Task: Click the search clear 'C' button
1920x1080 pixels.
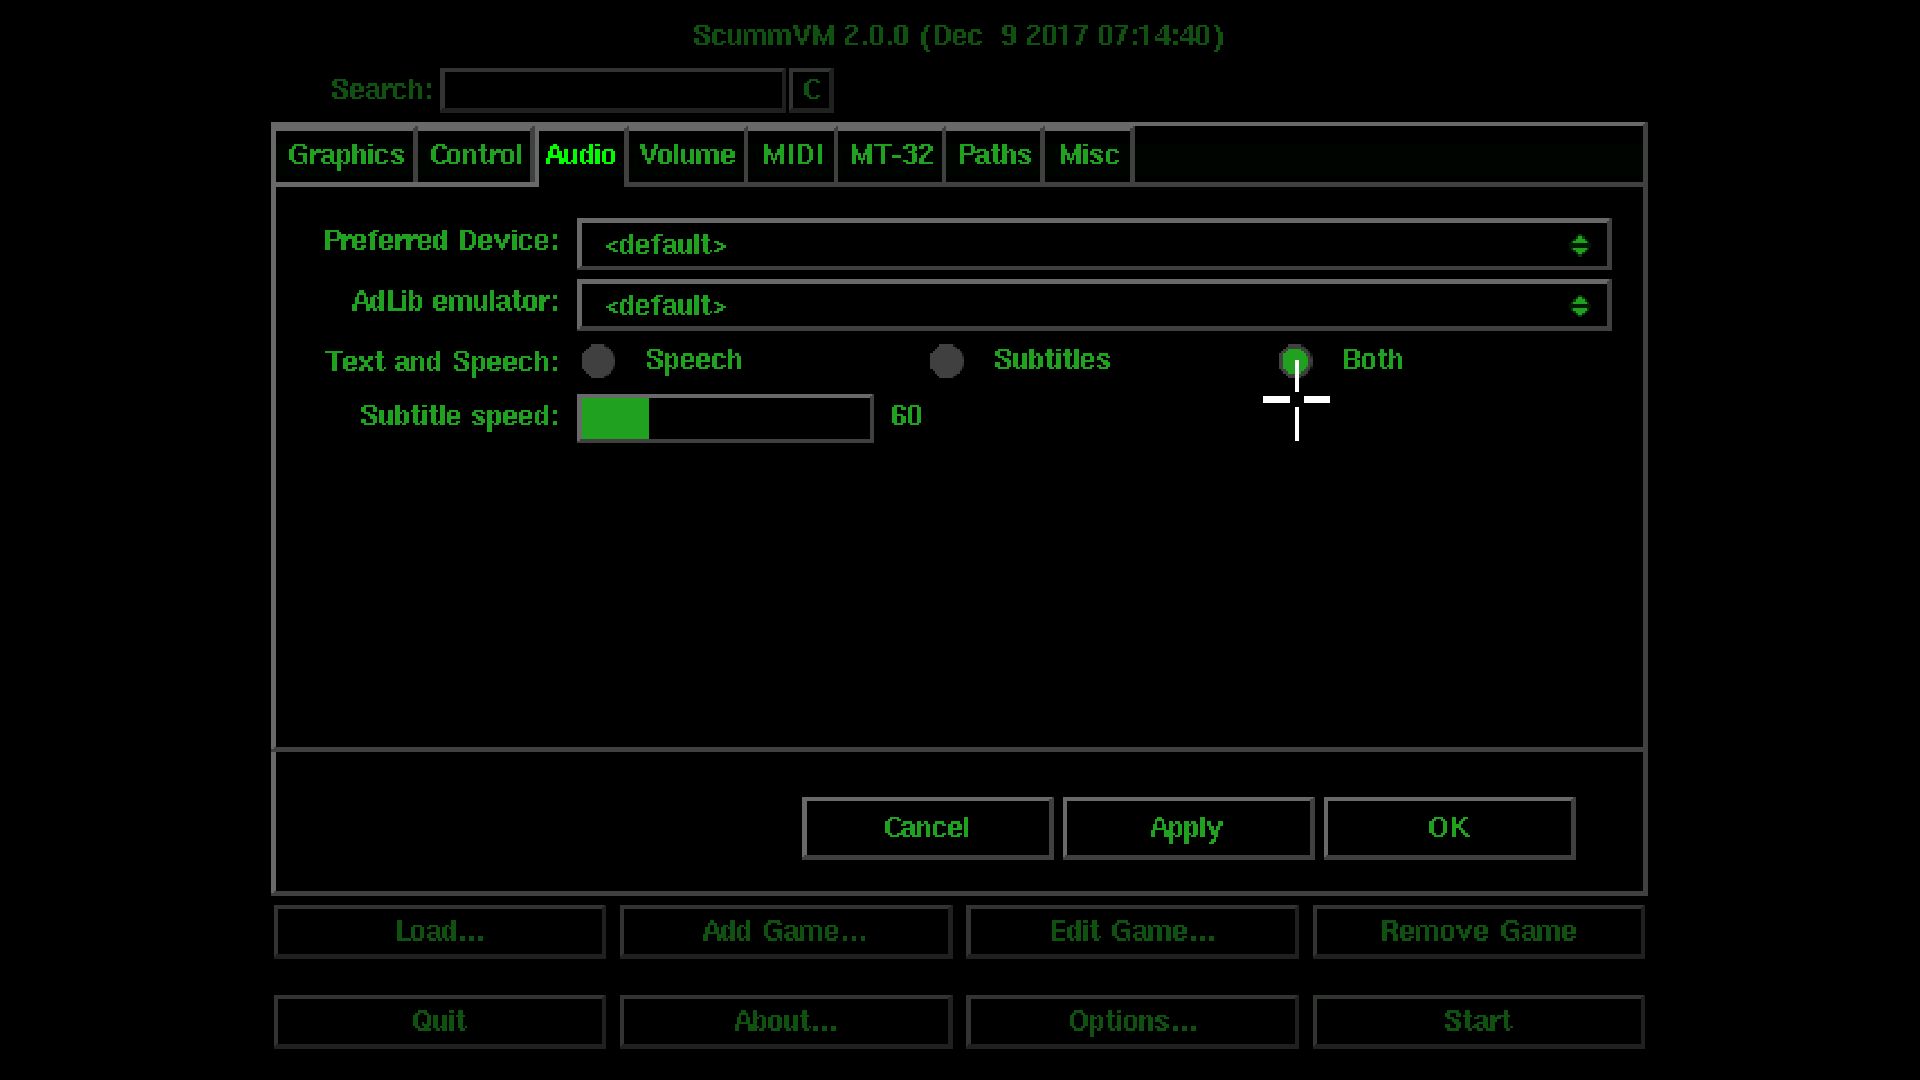Action: coord(811,90)
